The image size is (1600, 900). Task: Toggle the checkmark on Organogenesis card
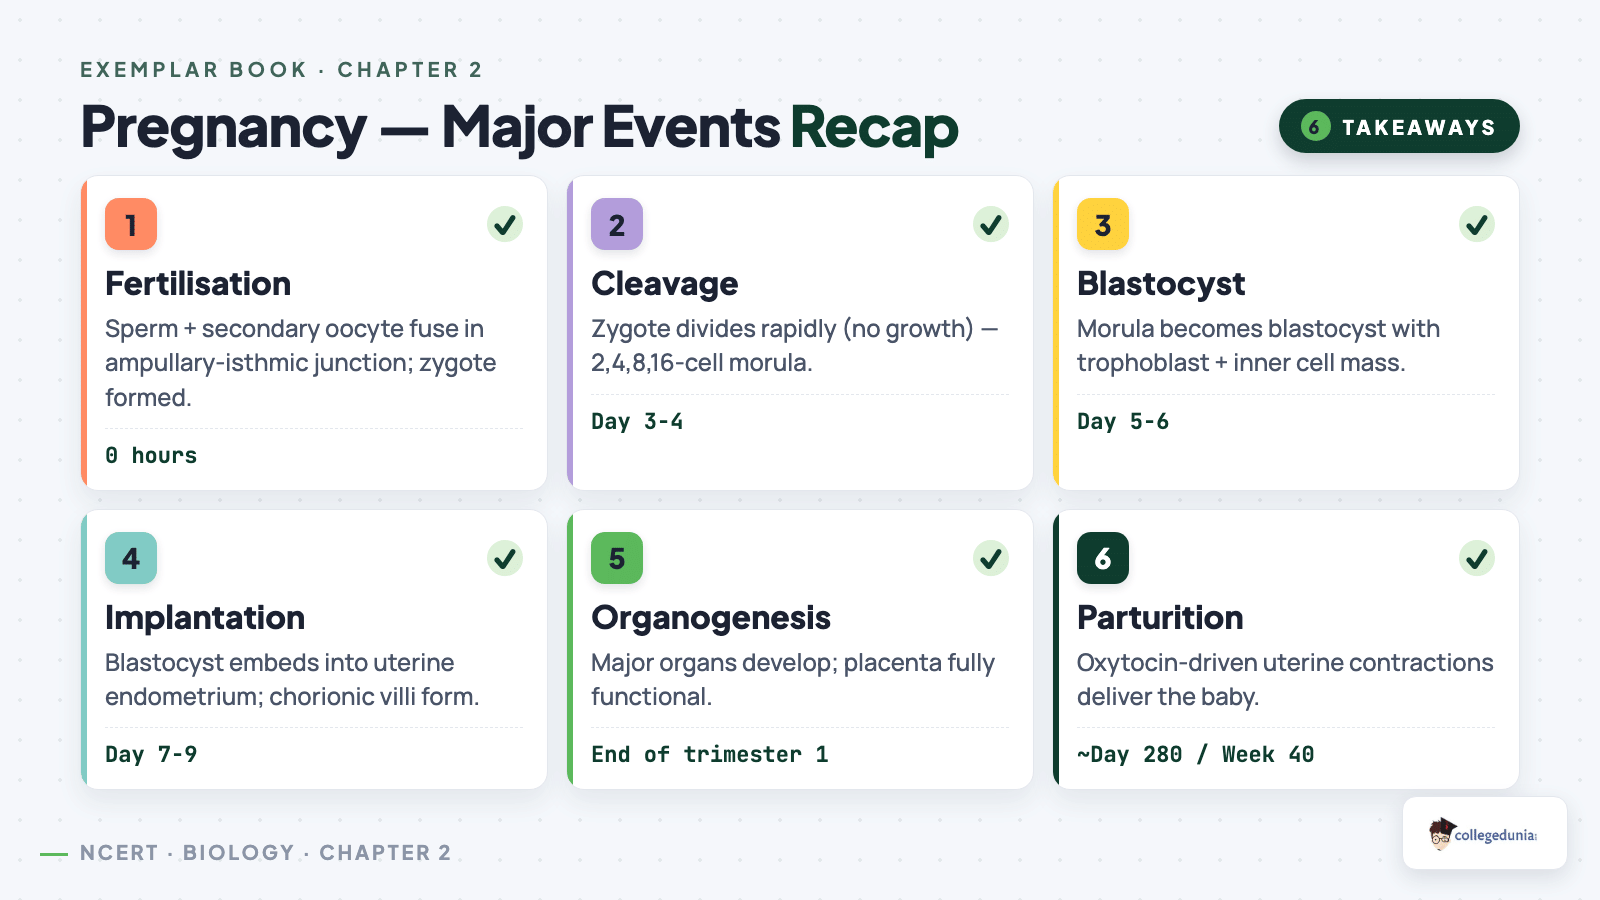coord(991,558)
